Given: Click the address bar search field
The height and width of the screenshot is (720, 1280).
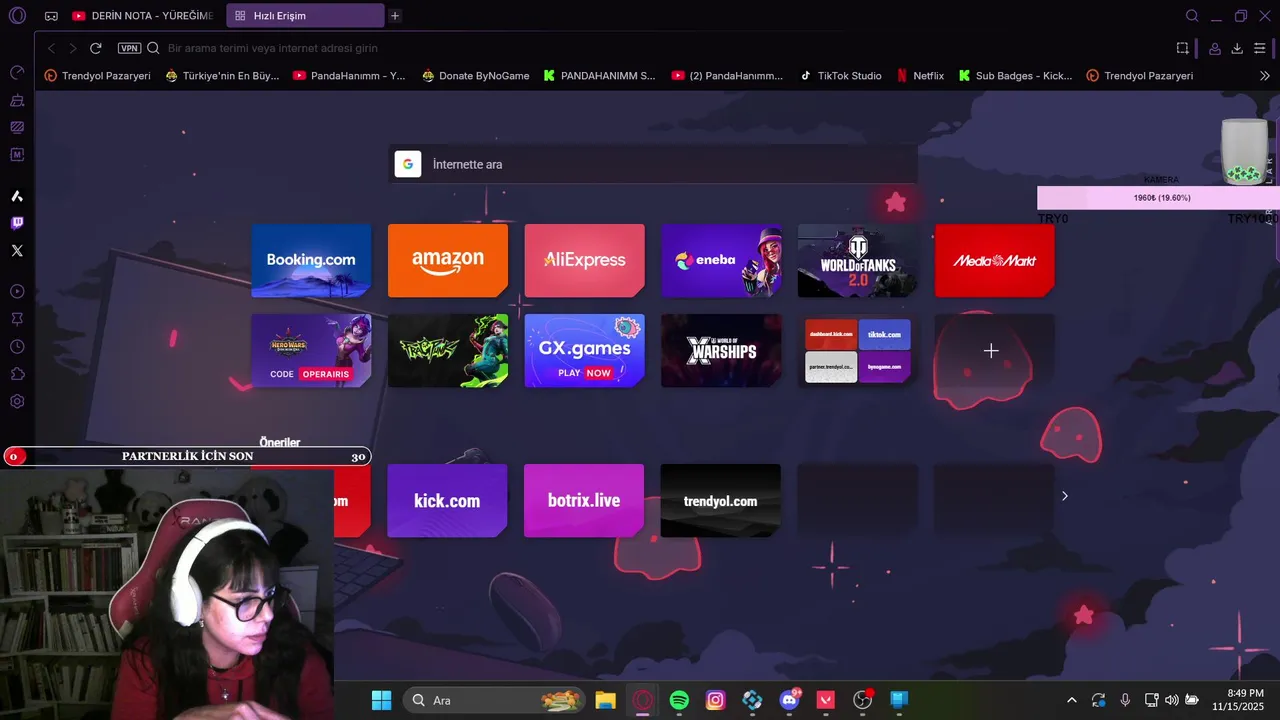Looking at the screenshot, I should tap(660, 48).
